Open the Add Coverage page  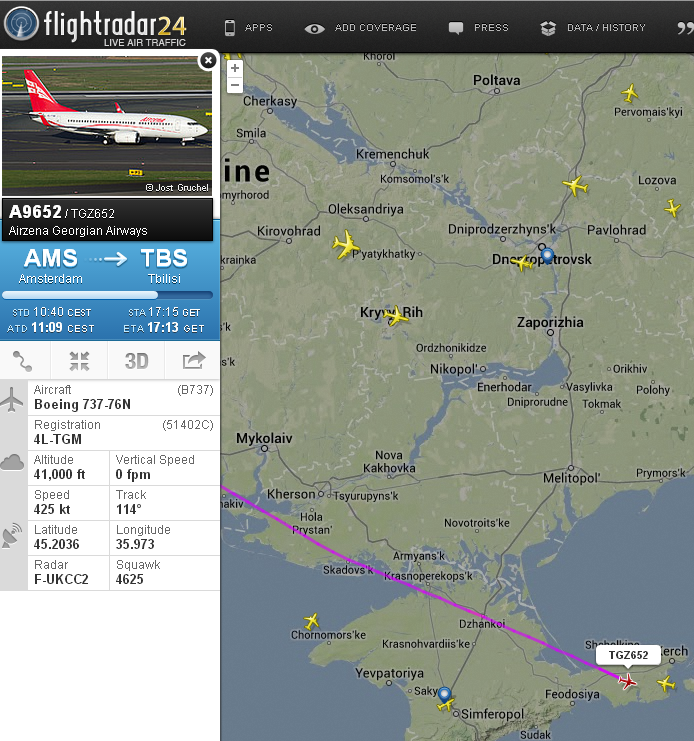[x=360, y=28]
